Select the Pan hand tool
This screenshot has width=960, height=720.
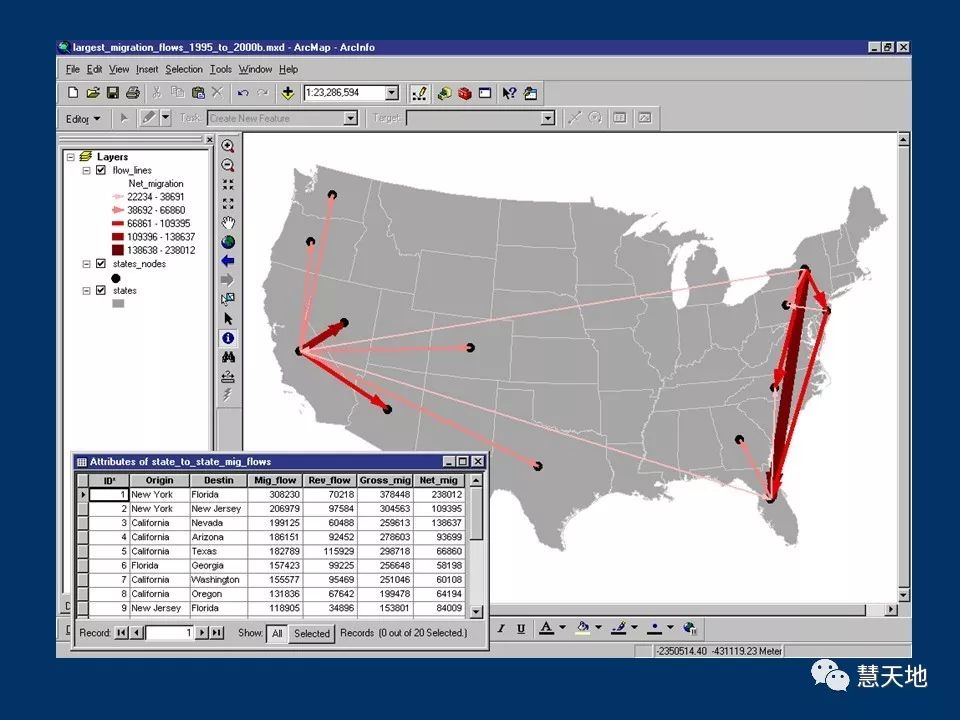228,222
